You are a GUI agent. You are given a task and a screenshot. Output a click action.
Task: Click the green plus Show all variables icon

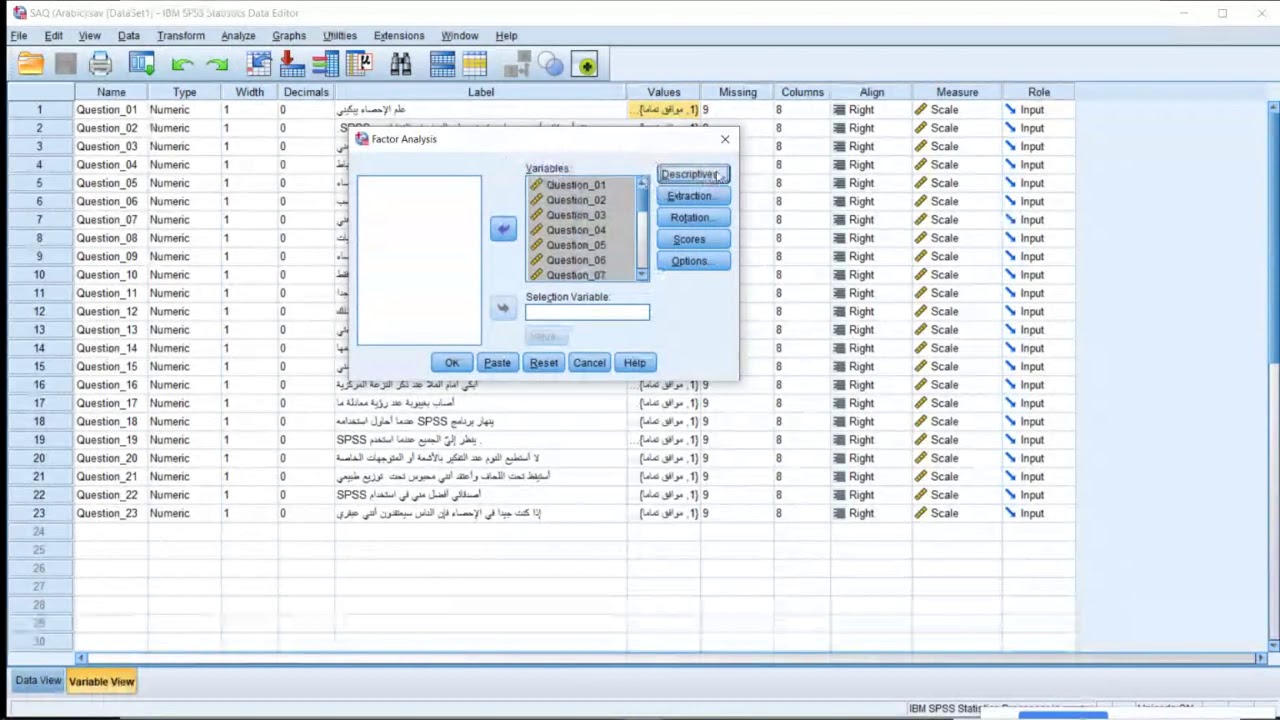586,65
